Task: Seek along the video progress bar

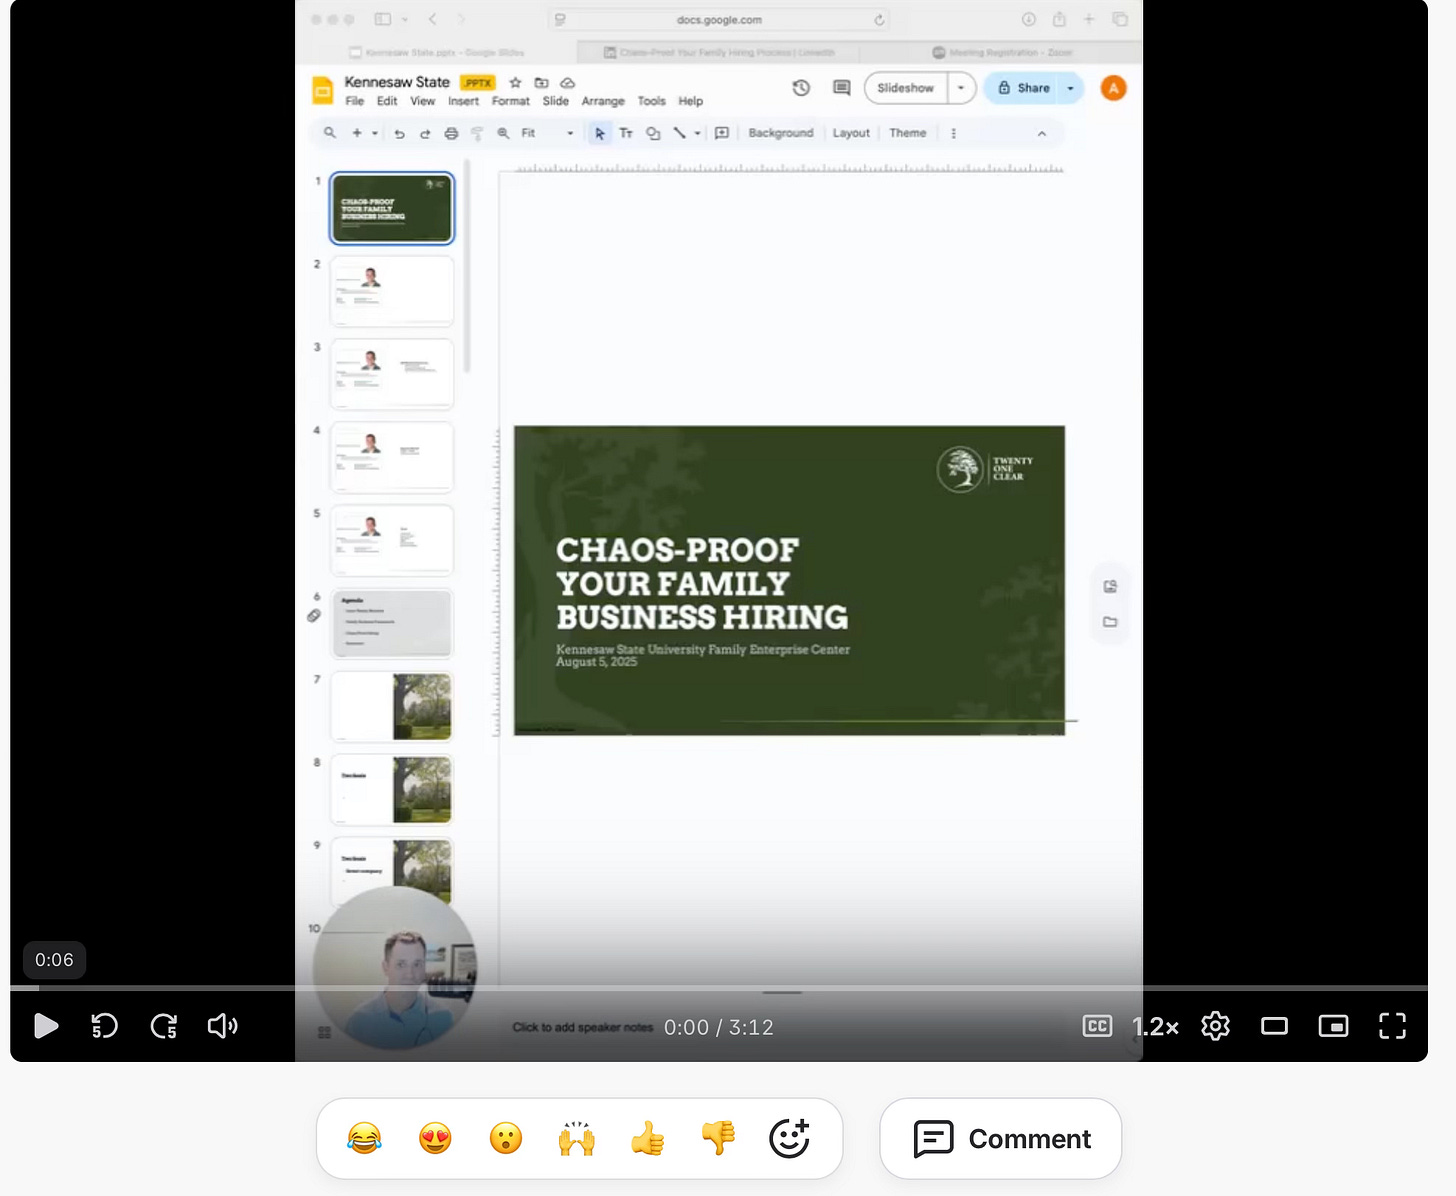Action: [719, 988]
